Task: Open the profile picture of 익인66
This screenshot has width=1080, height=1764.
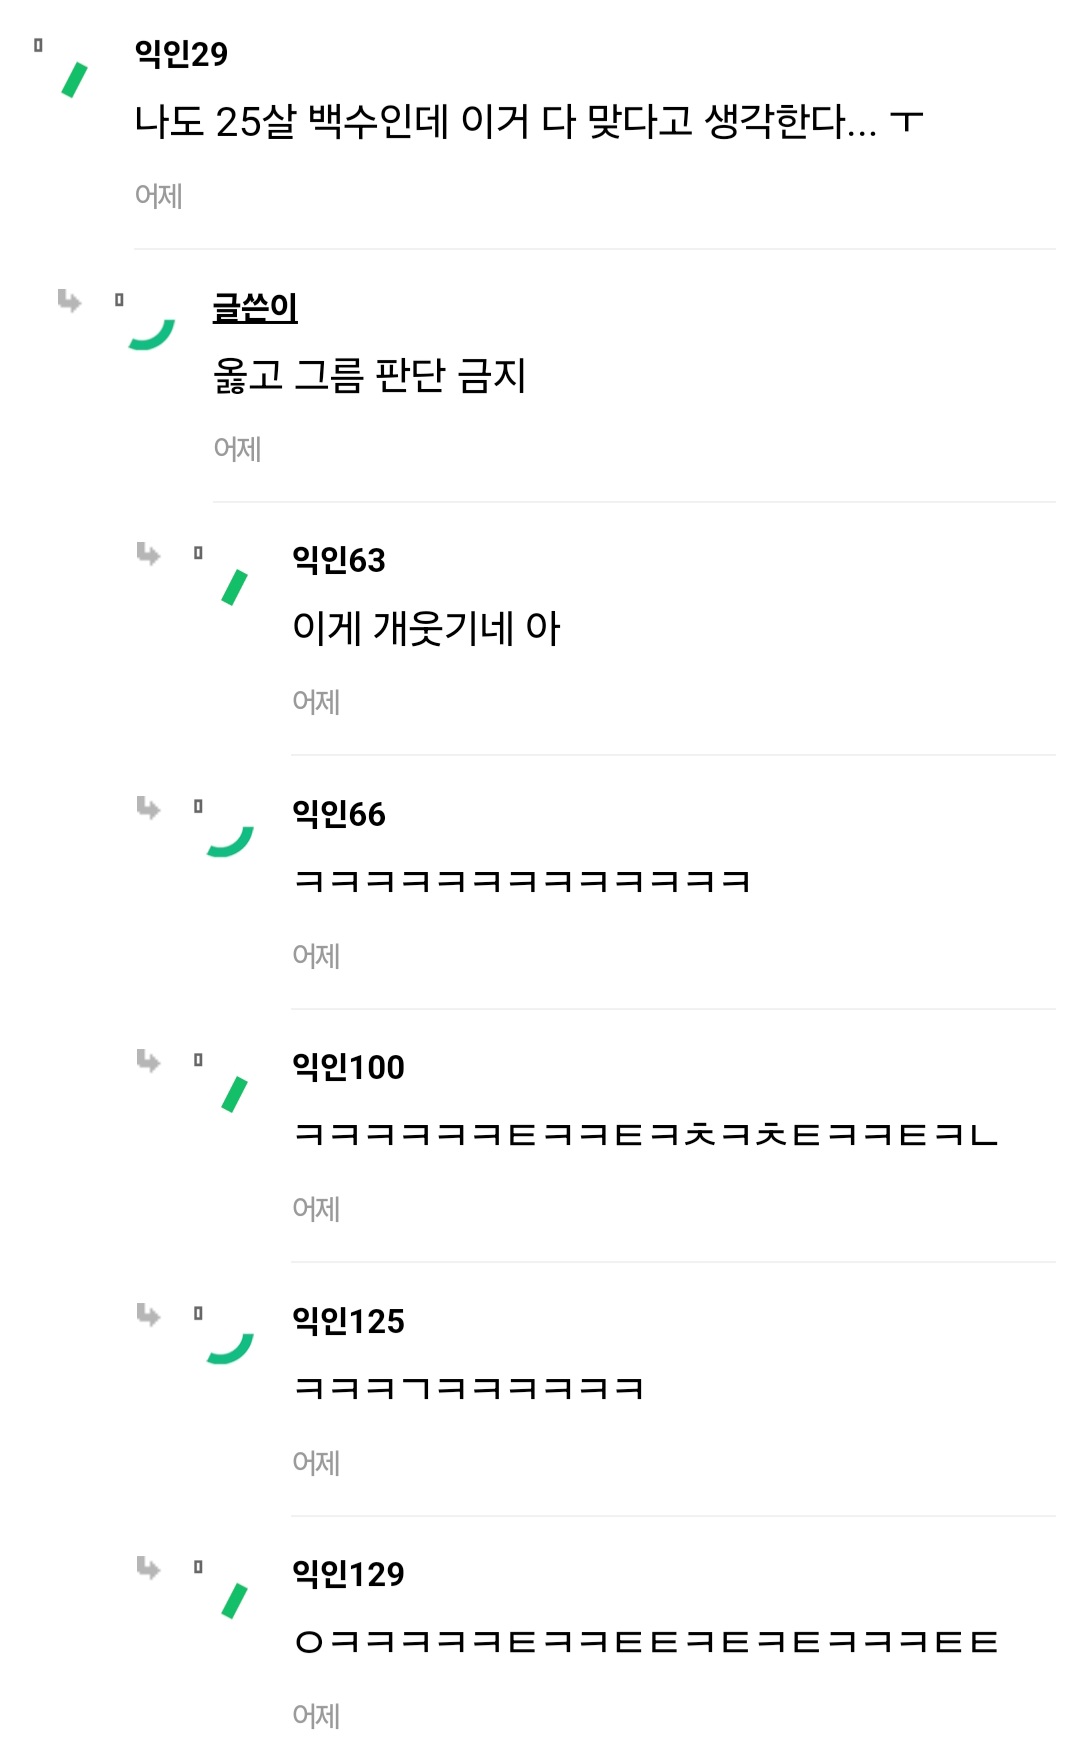Action: click(230, 841)
